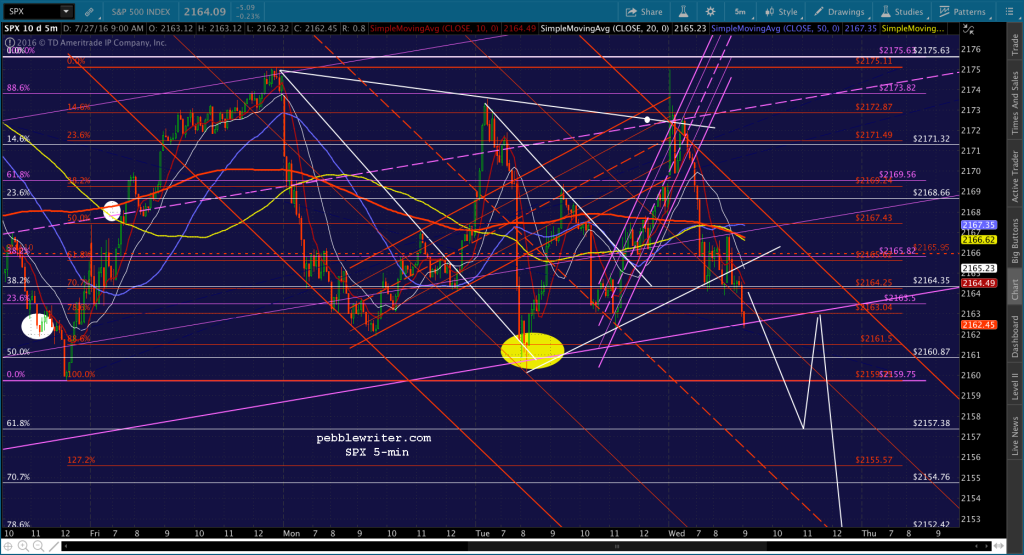1024x555 pixels.
Task: Click the S&P 500 INDEX description
Action: [140, 12]
